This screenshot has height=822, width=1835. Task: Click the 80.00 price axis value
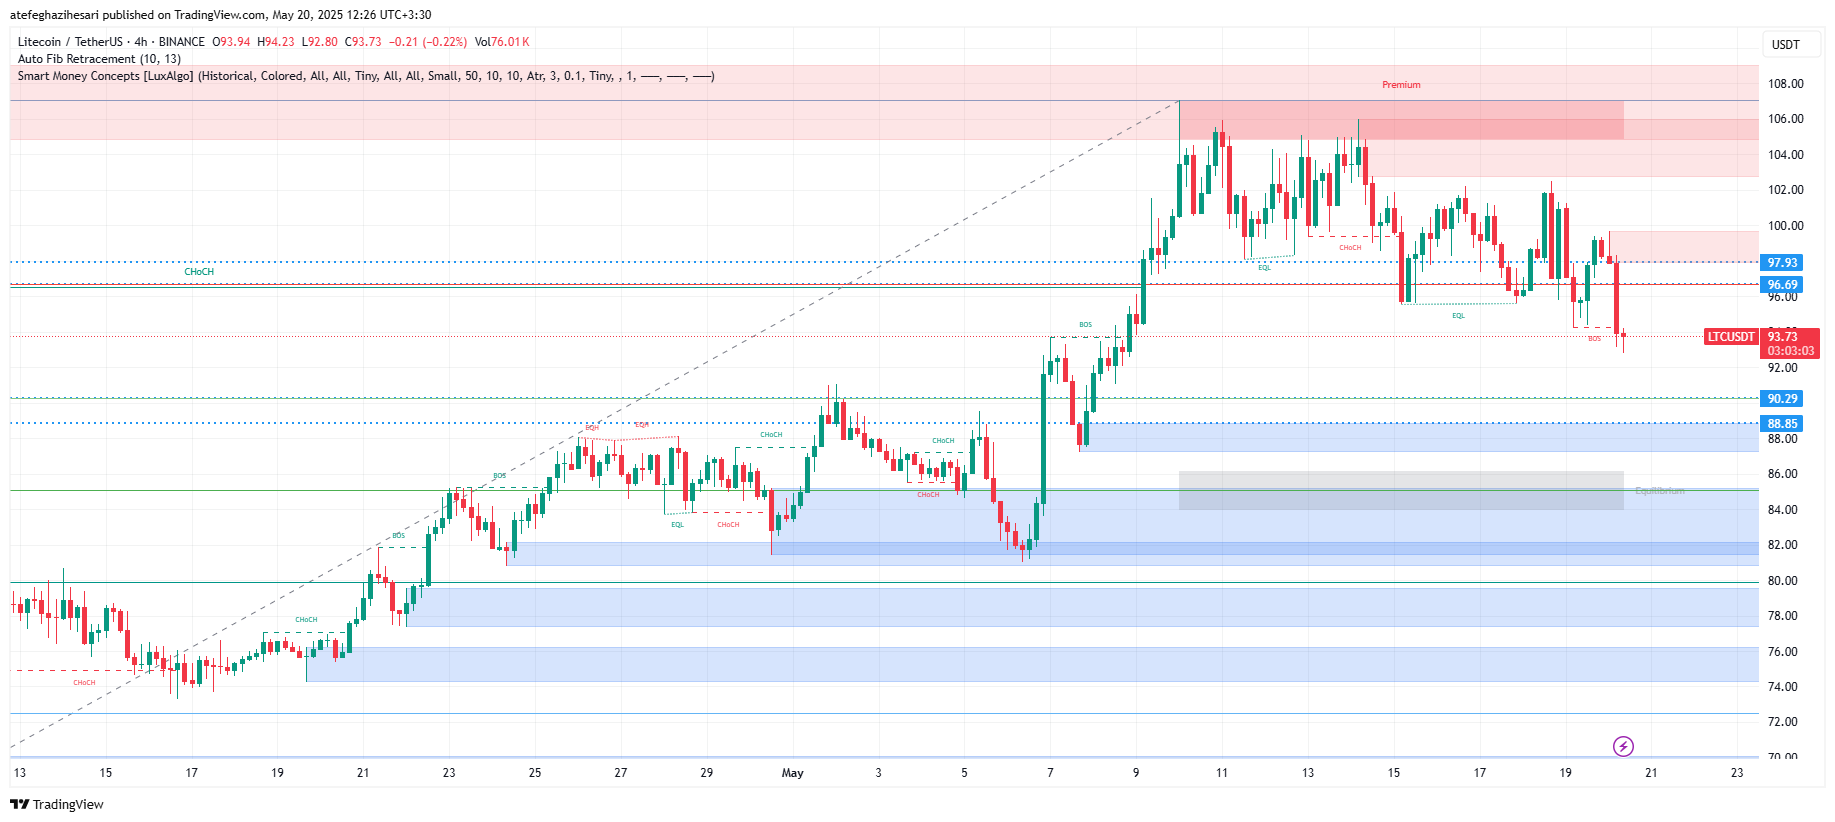pyautogui.click(x=1782, y=581)
